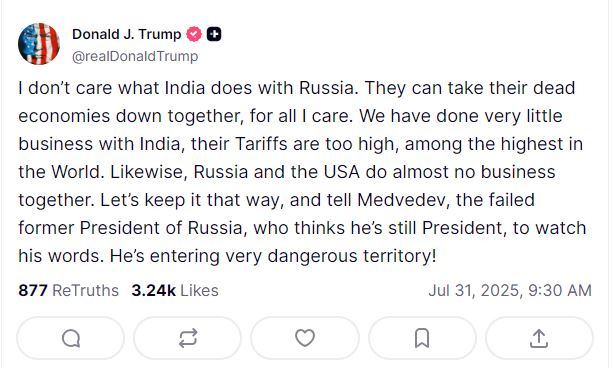This screenshot has height=368, width=613.
Task: View the 3.24k Likes list
Action: click(175, 291)
